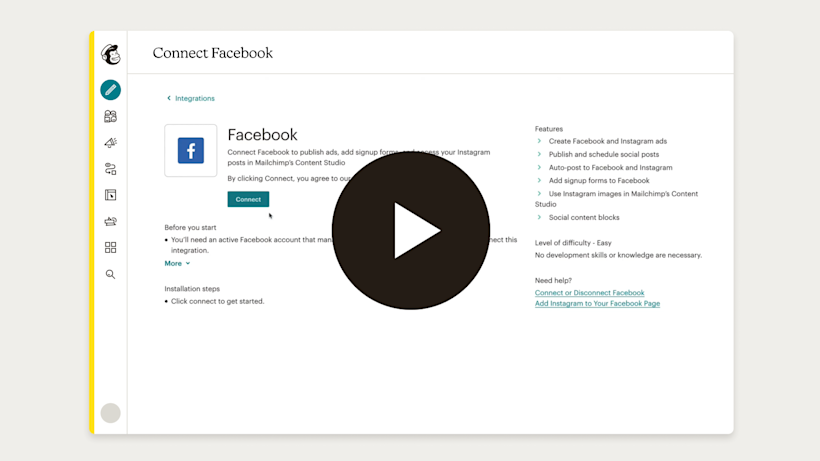This screenshot has width=820, height=461.
Task: Open the Website sidebar icon
Action: tap(111, 195)
